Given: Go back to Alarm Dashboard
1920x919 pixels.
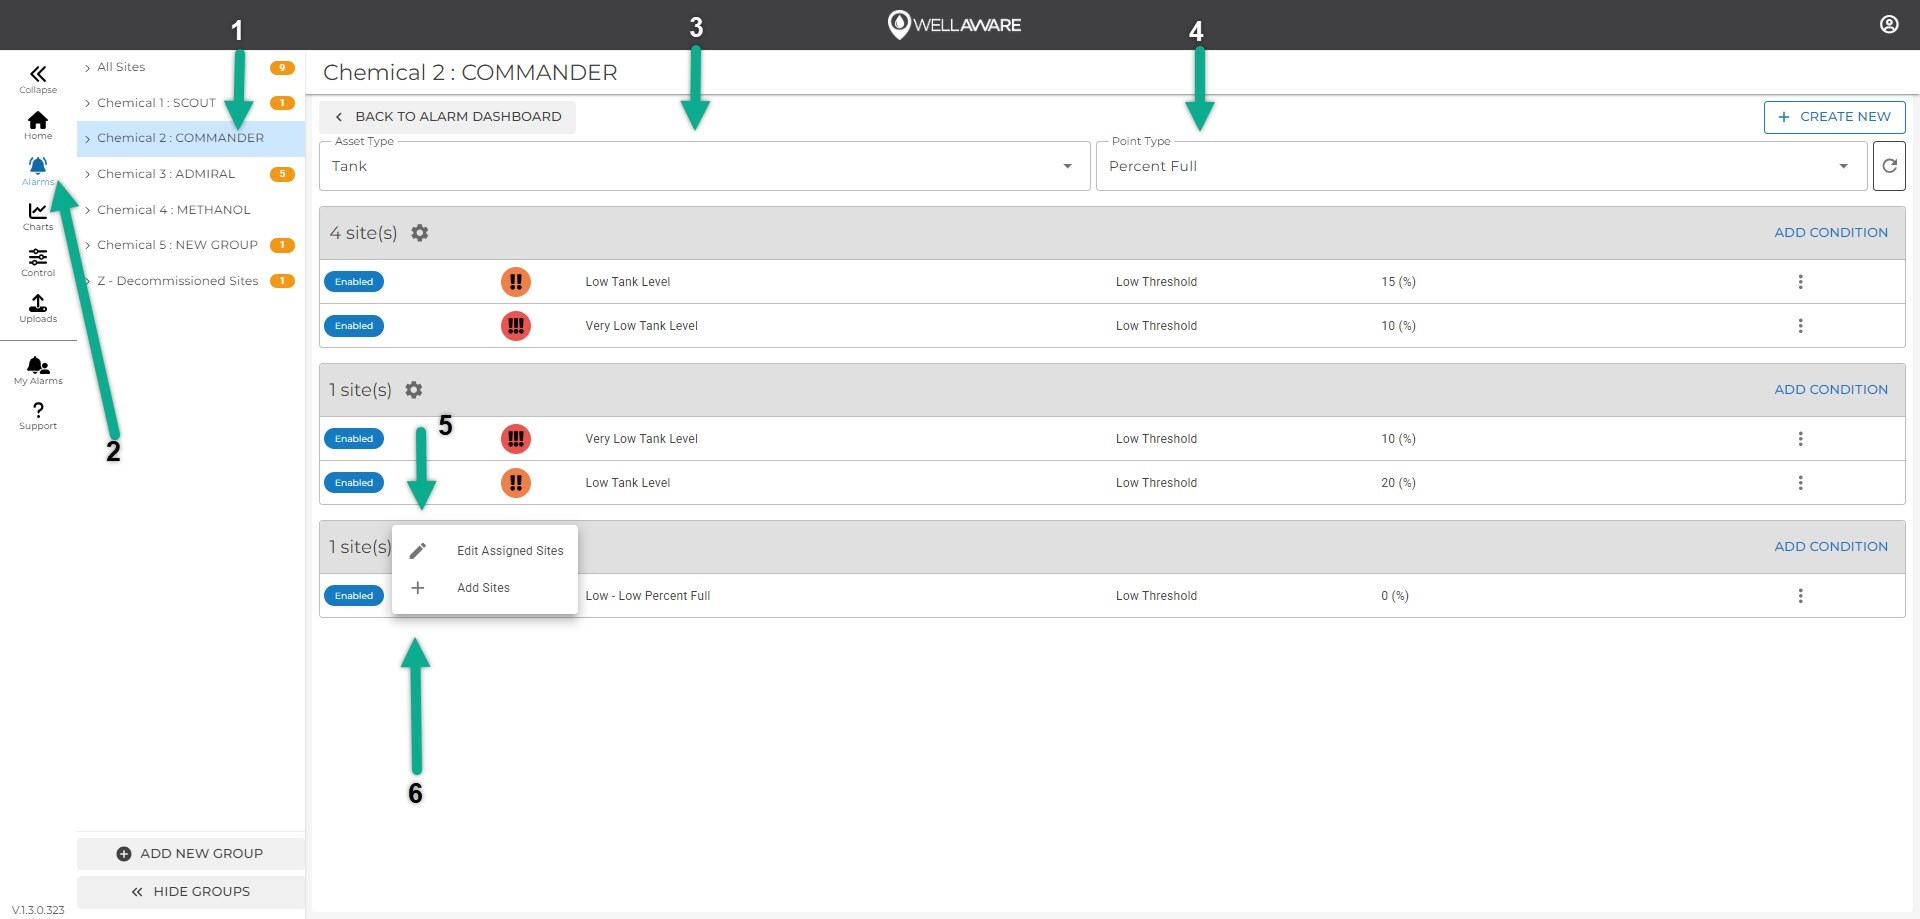Looking at the screenshot, I should click(x=447, y=117).
